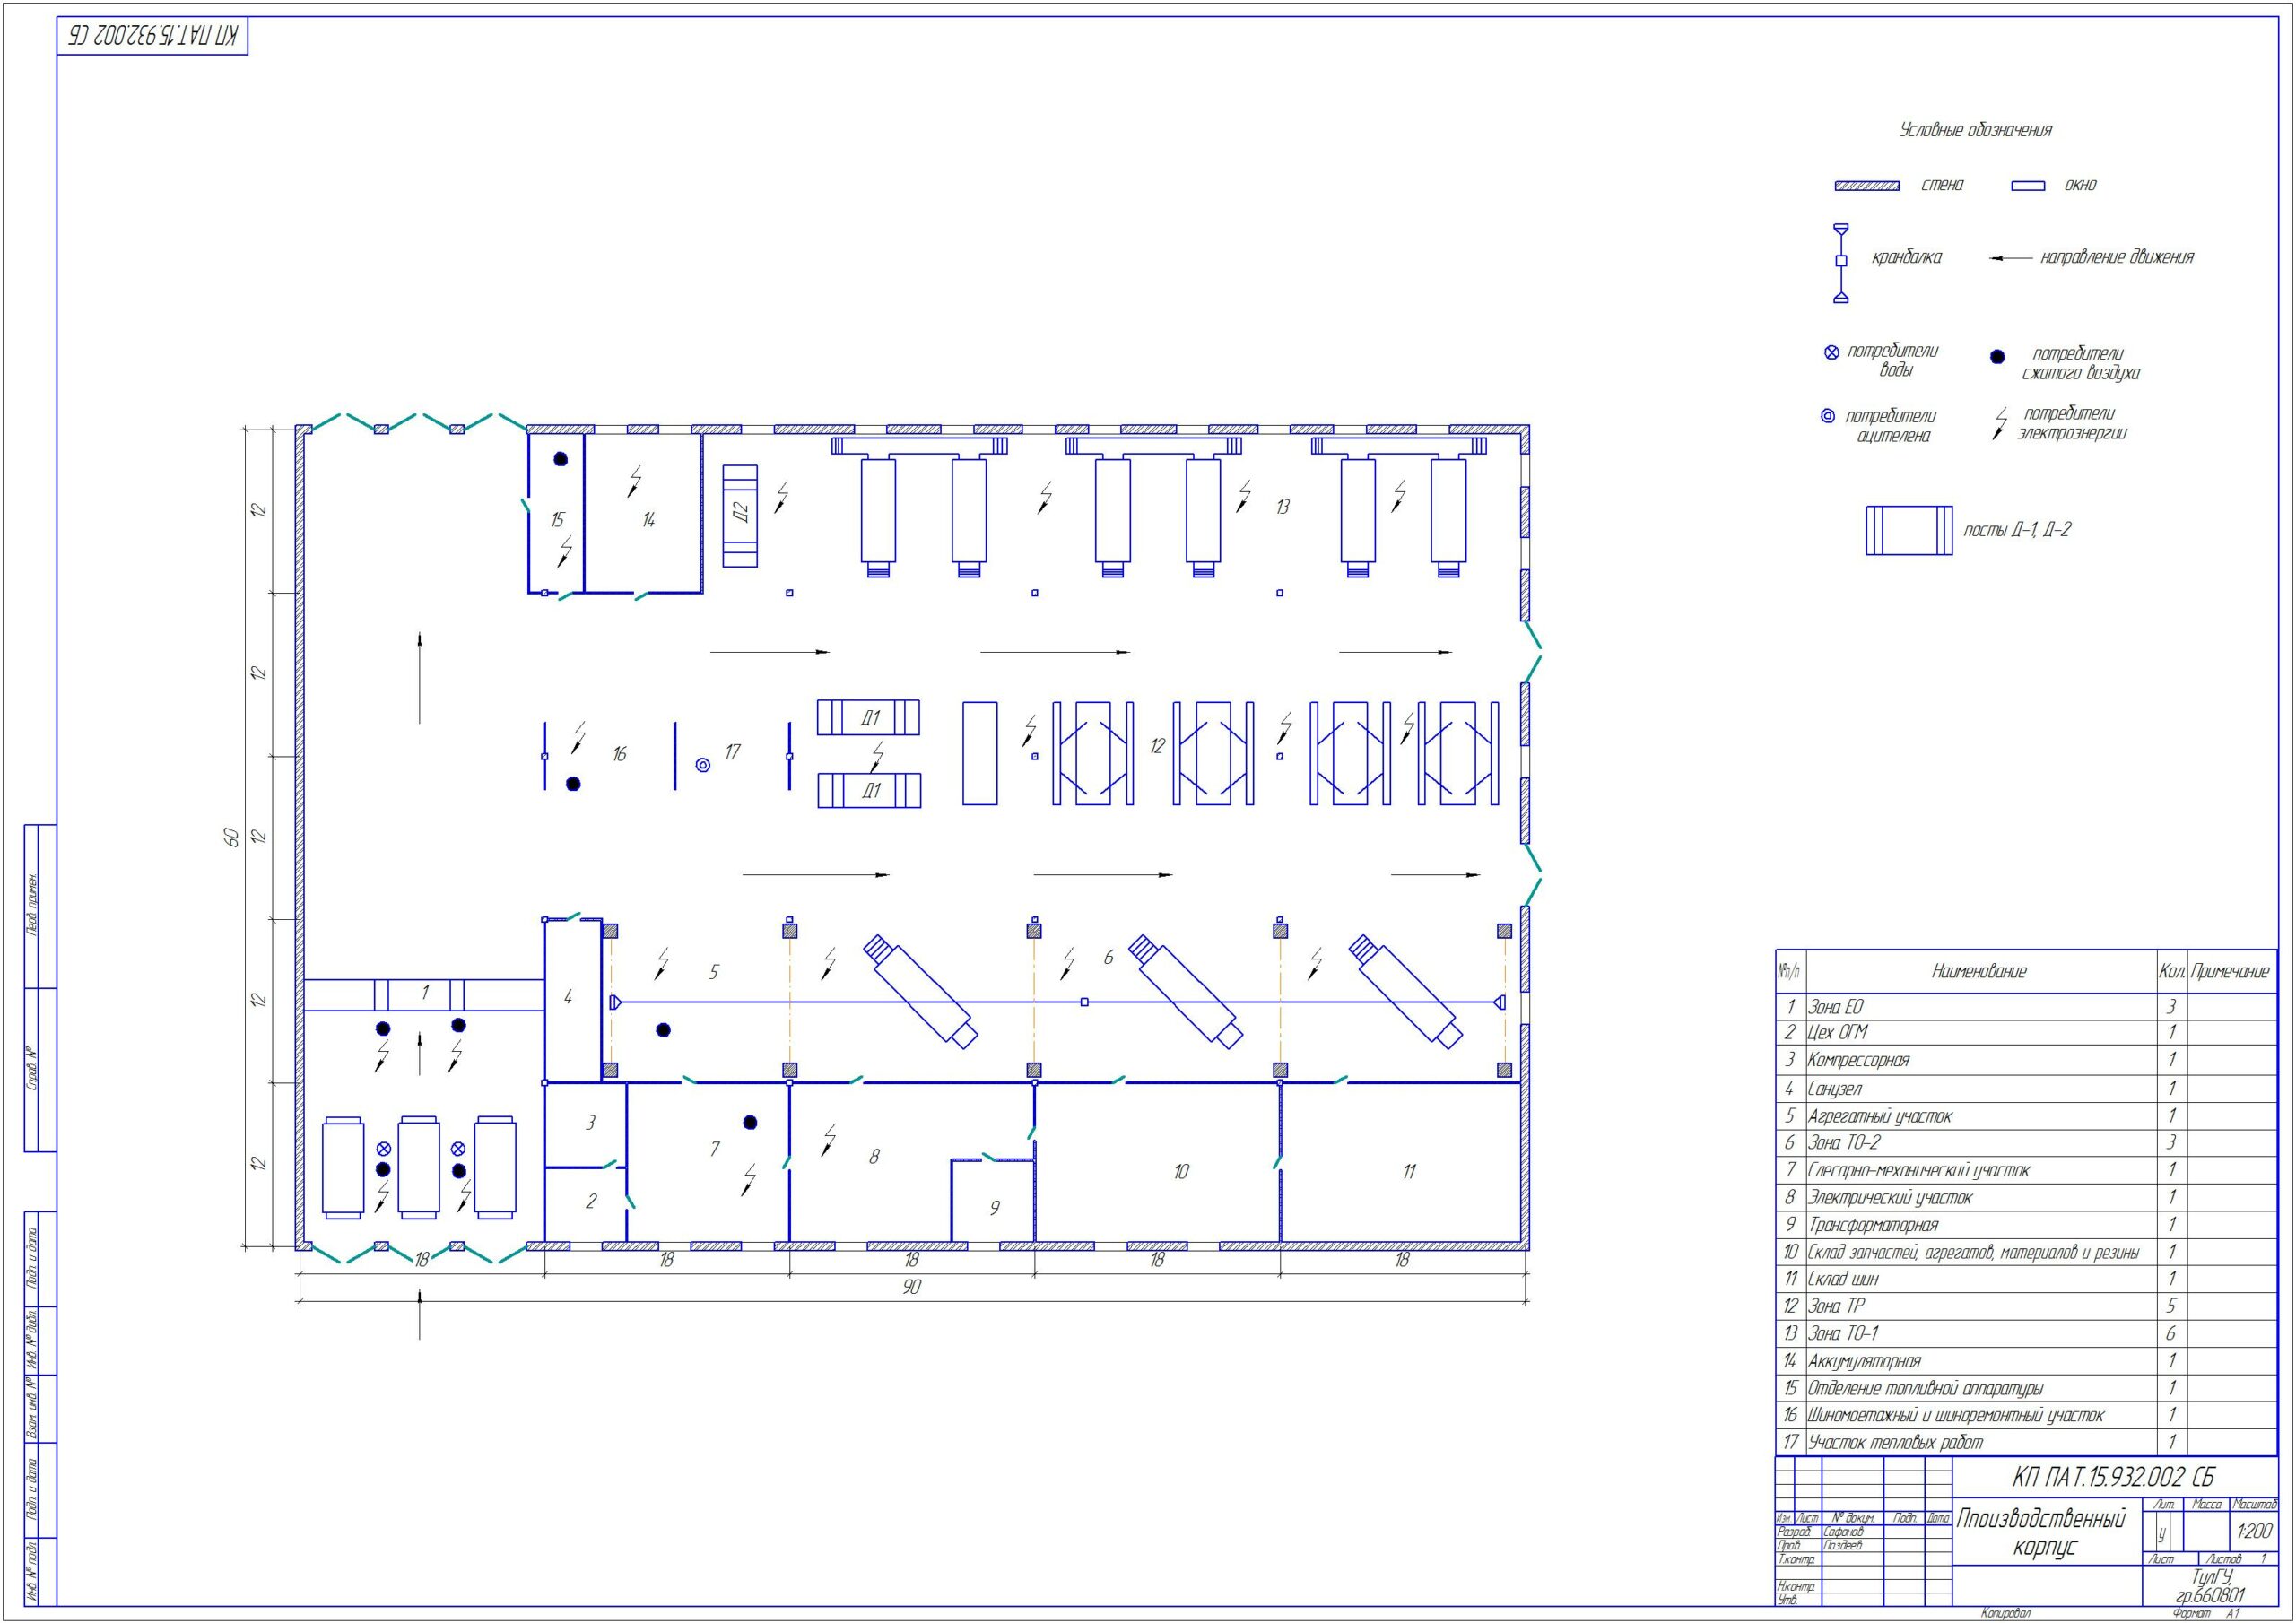Click the acetylene consumers double-circle legend symbol
This screenshot has width=2296, height=1623.
click(x=1828, y=416)
